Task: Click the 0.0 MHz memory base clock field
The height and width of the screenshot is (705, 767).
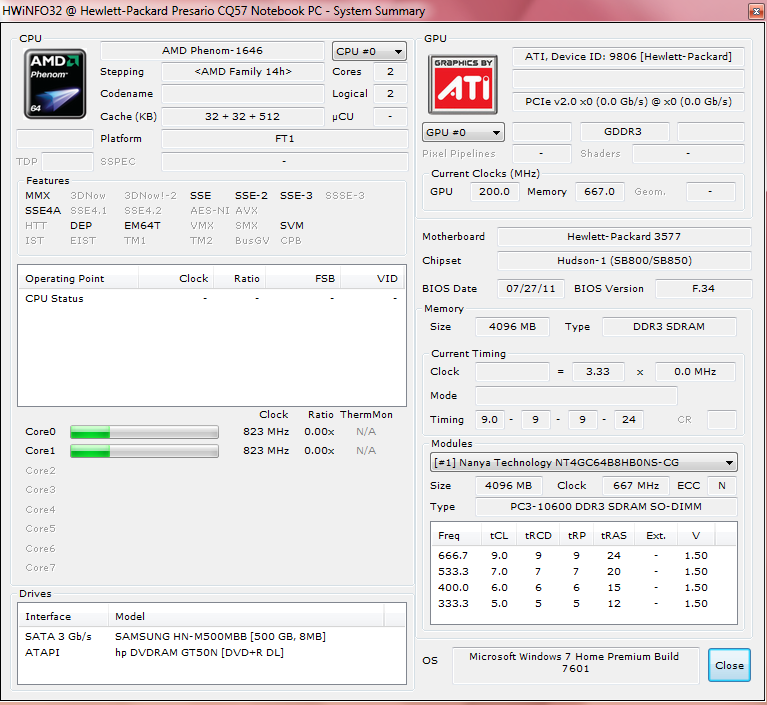Action: tap(695, 372)
